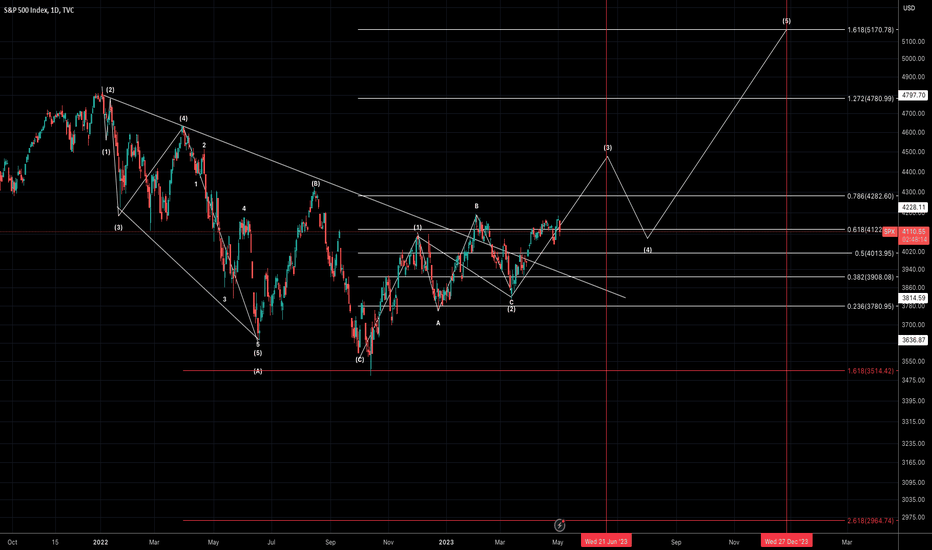The height and width of the screenshot is (550, 932).
Task: Select the red 1.618(3514.42) extension label
Action: [871, 371]
